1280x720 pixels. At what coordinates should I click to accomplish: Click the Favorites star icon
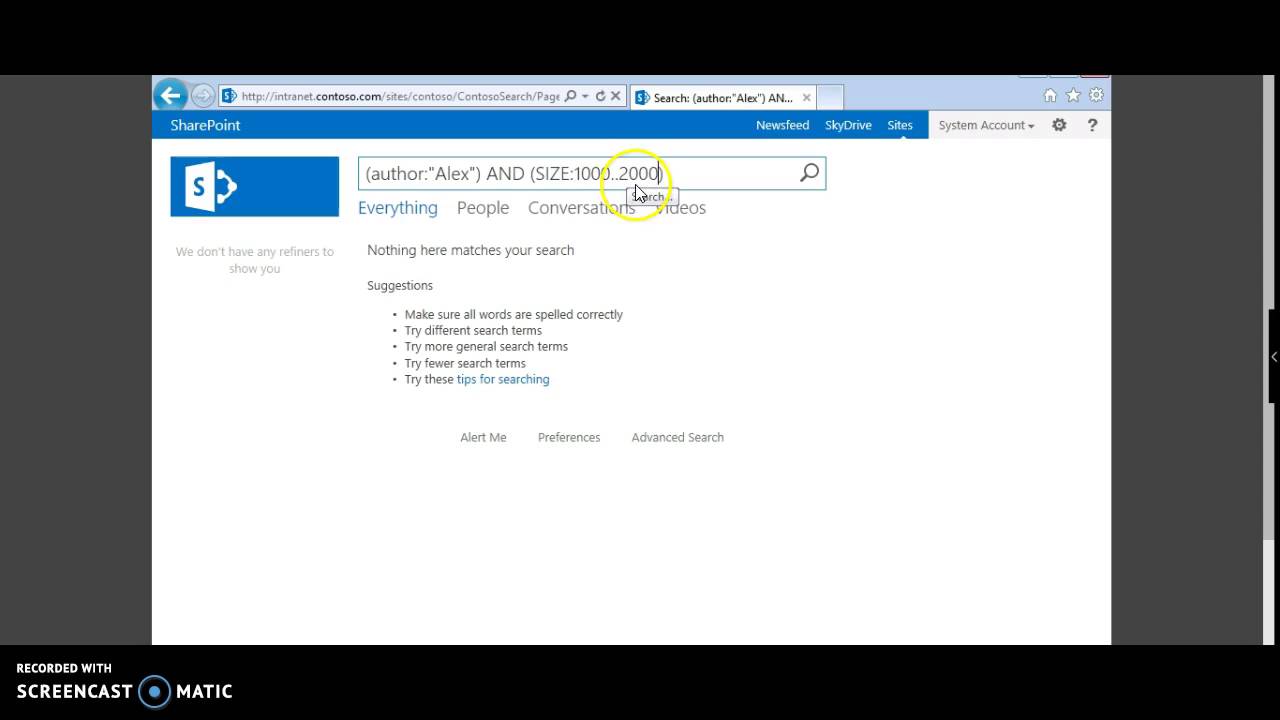coord(1073,96)
